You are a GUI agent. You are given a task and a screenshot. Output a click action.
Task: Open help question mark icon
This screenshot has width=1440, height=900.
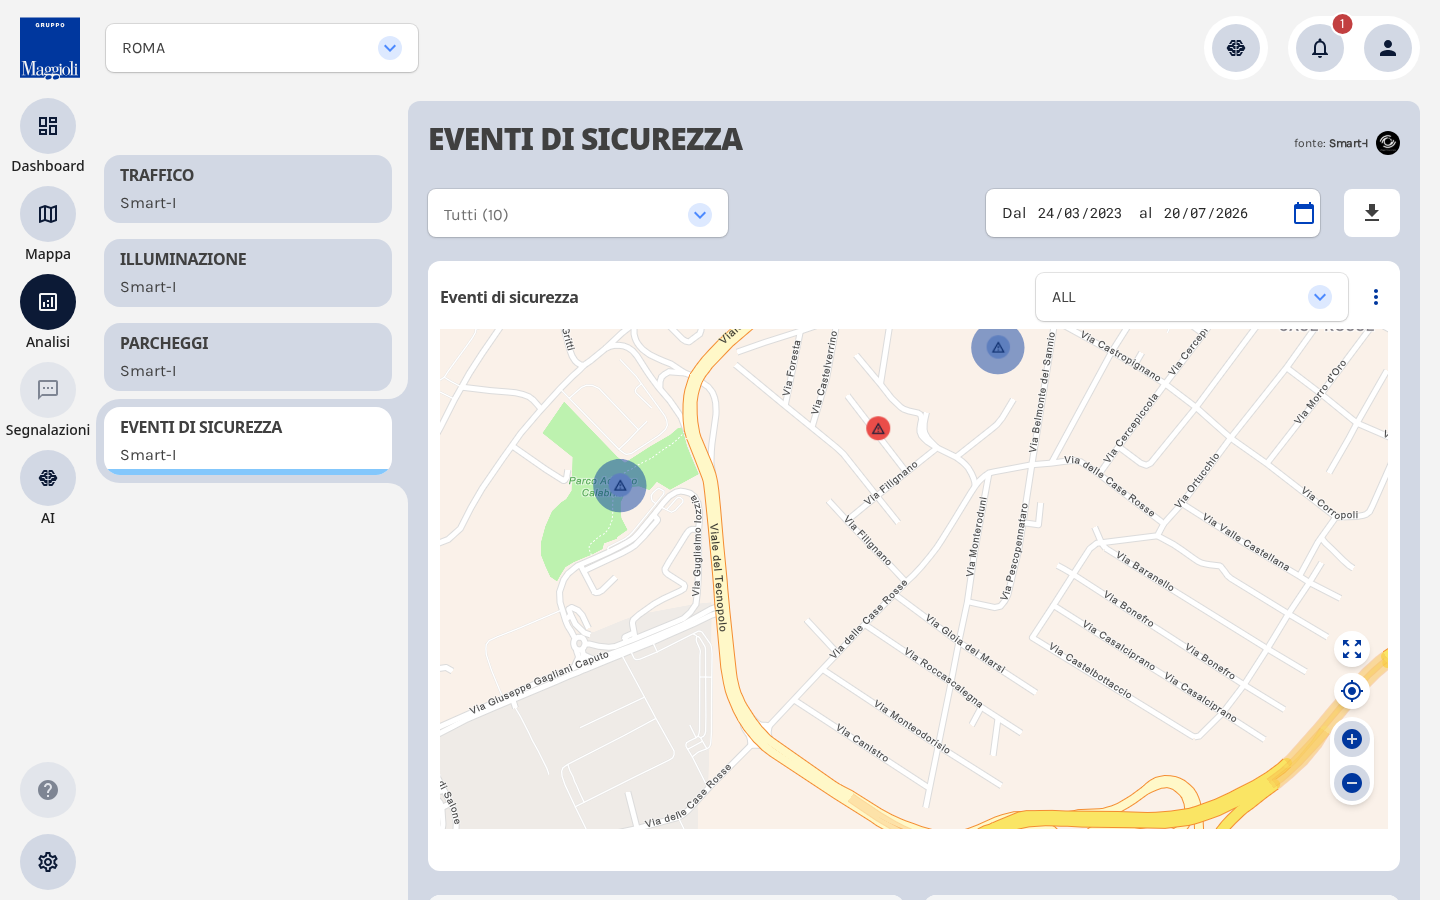[48, 790]
